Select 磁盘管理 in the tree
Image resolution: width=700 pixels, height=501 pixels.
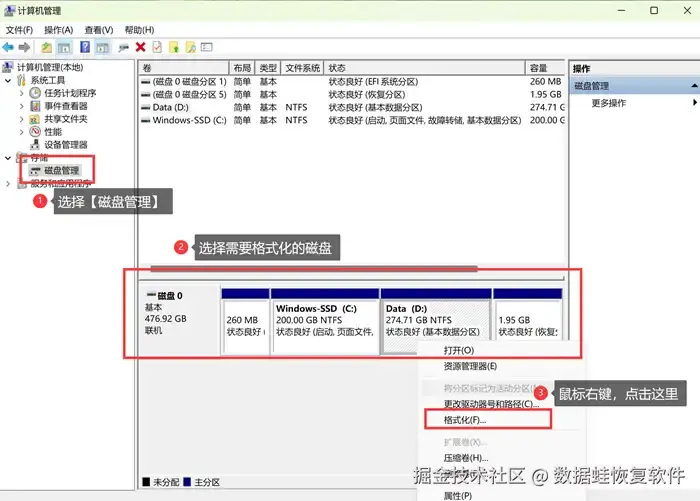61,171
